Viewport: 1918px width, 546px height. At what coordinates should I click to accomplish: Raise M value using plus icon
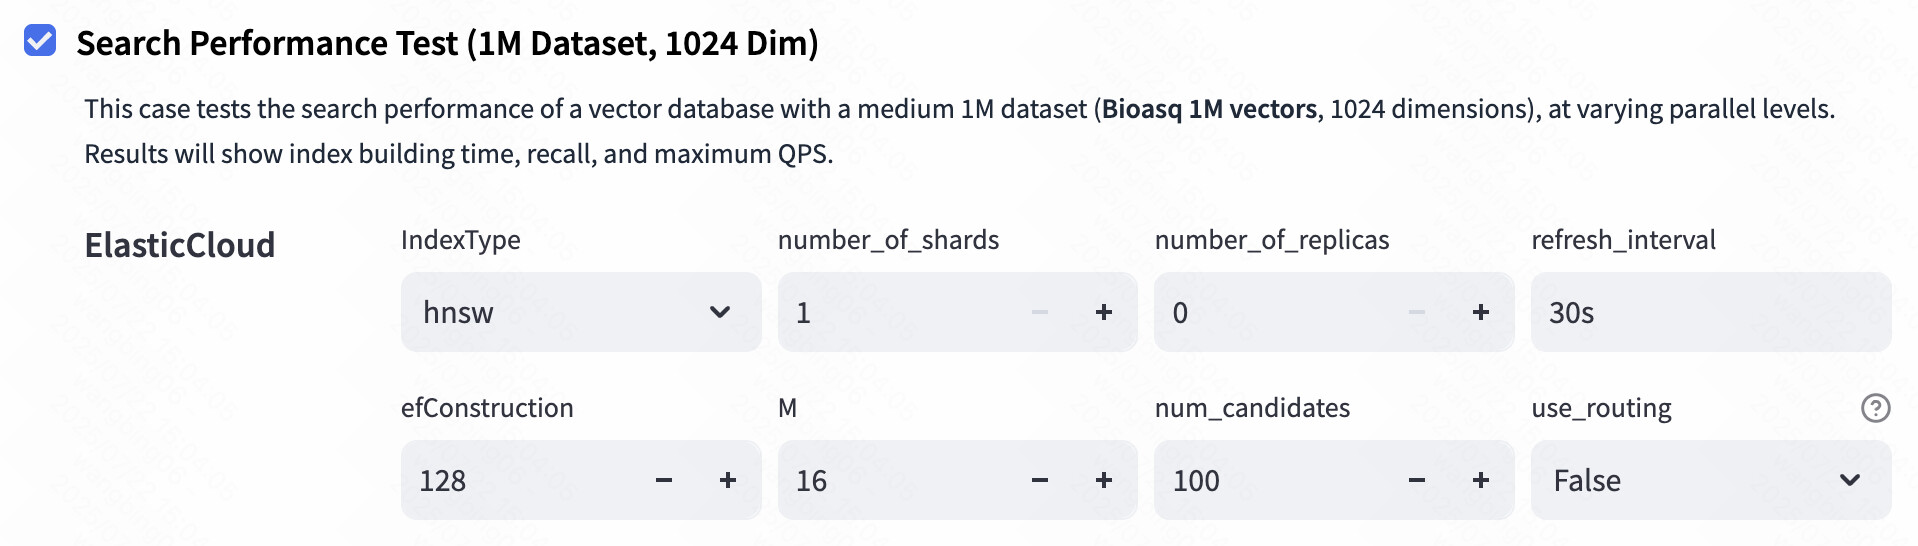1104,480
